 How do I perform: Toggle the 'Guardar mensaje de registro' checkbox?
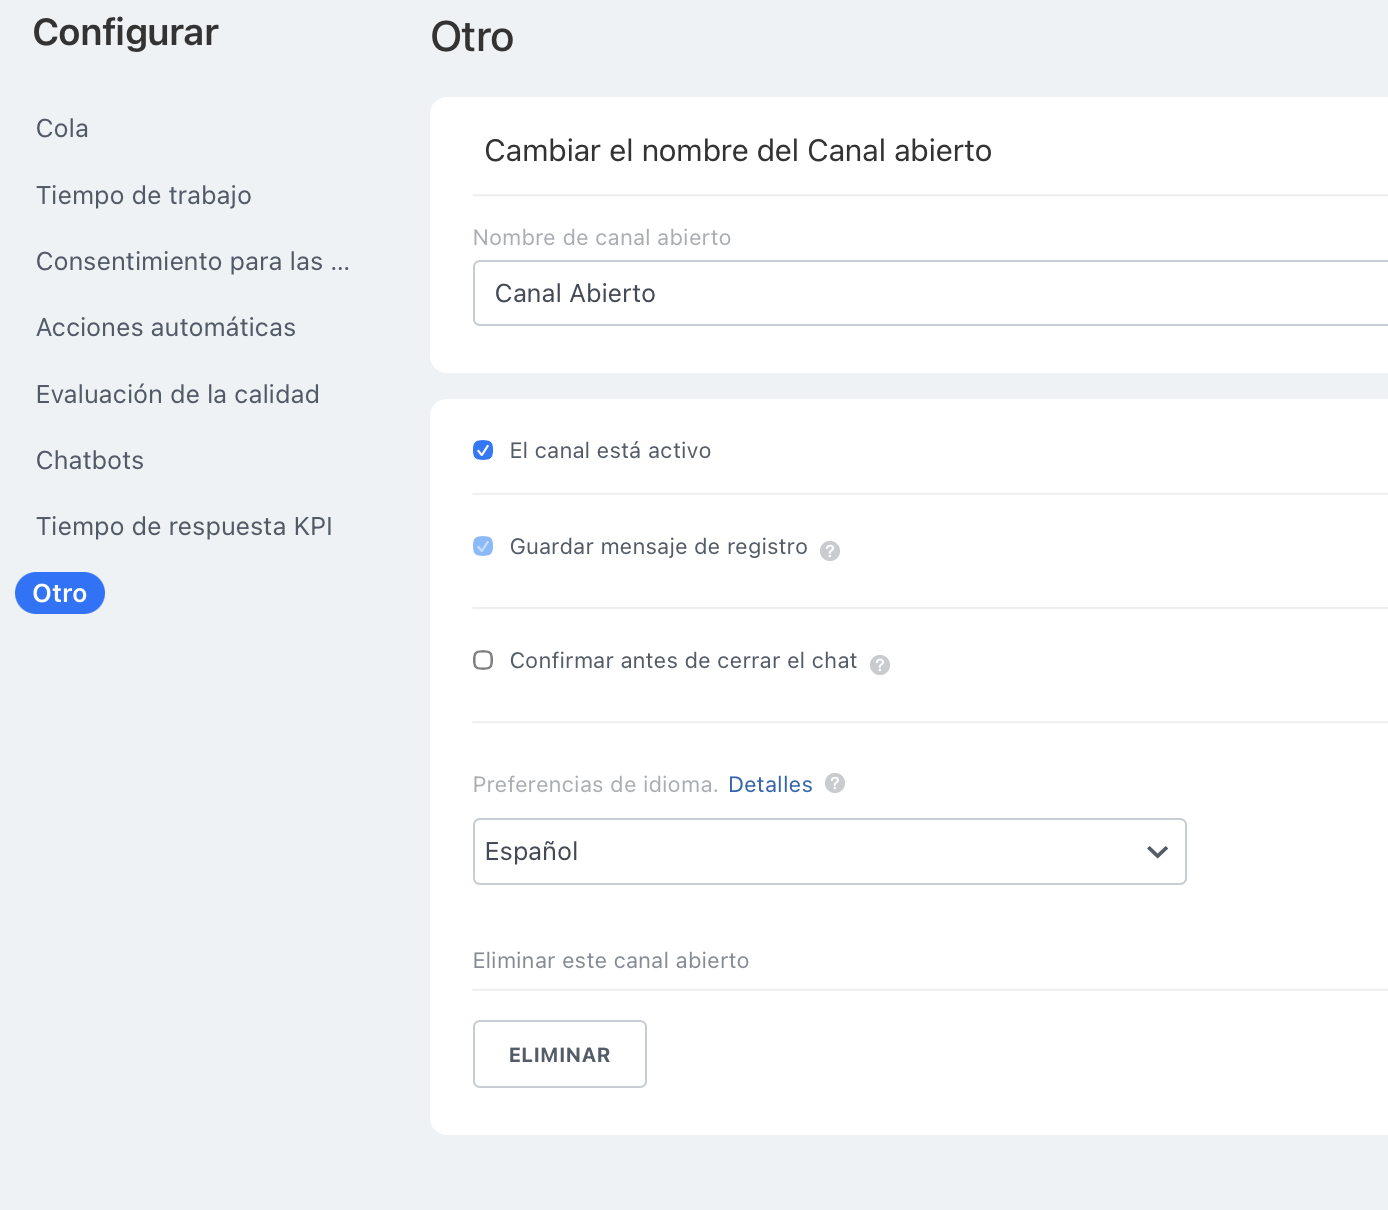483,547
